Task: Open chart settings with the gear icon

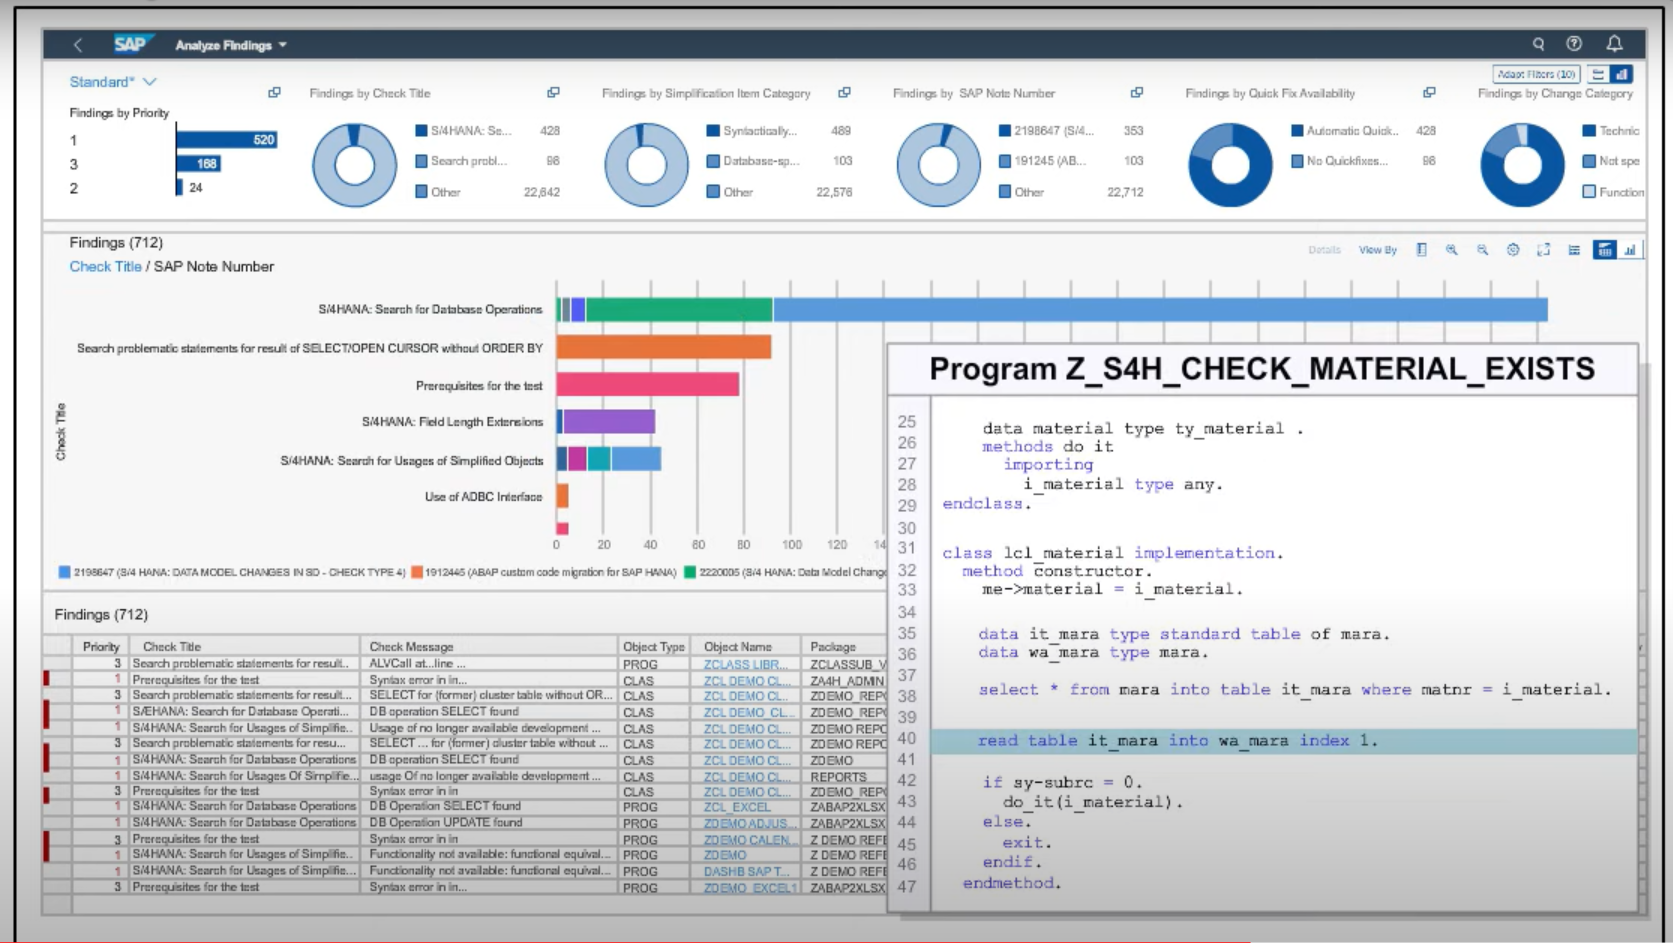Action: 1513,250
